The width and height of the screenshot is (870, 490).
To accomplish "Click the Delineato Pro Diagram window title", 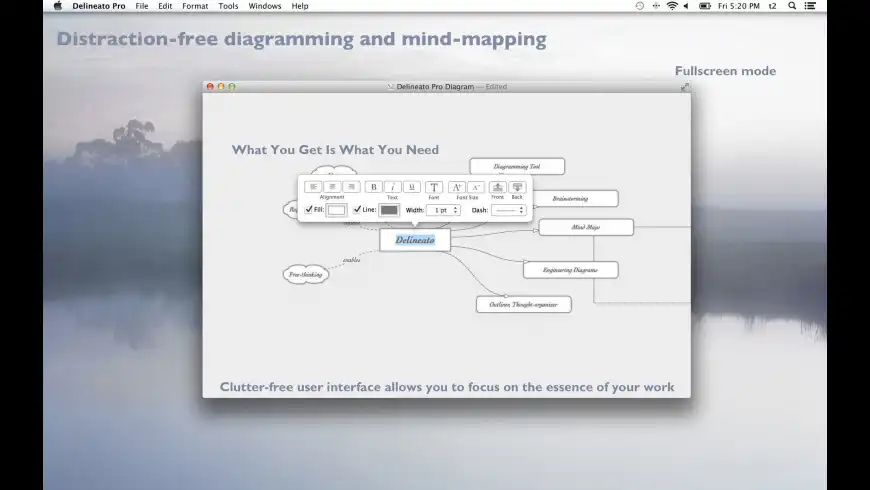I will [x=436, y=87].
